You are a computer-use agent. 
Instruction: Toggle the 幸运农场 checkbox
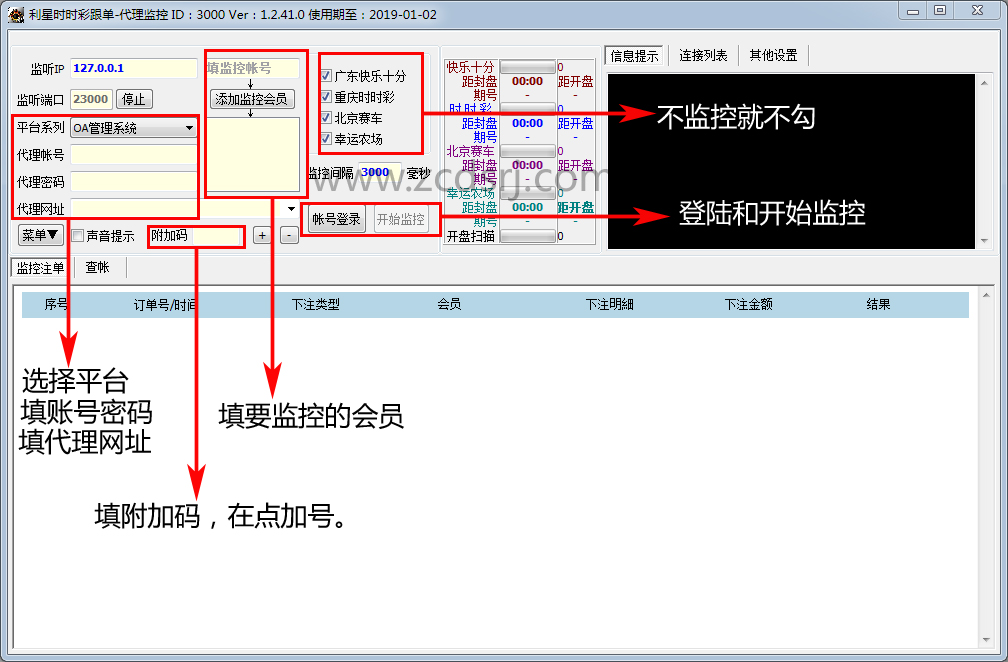point(327,139)
